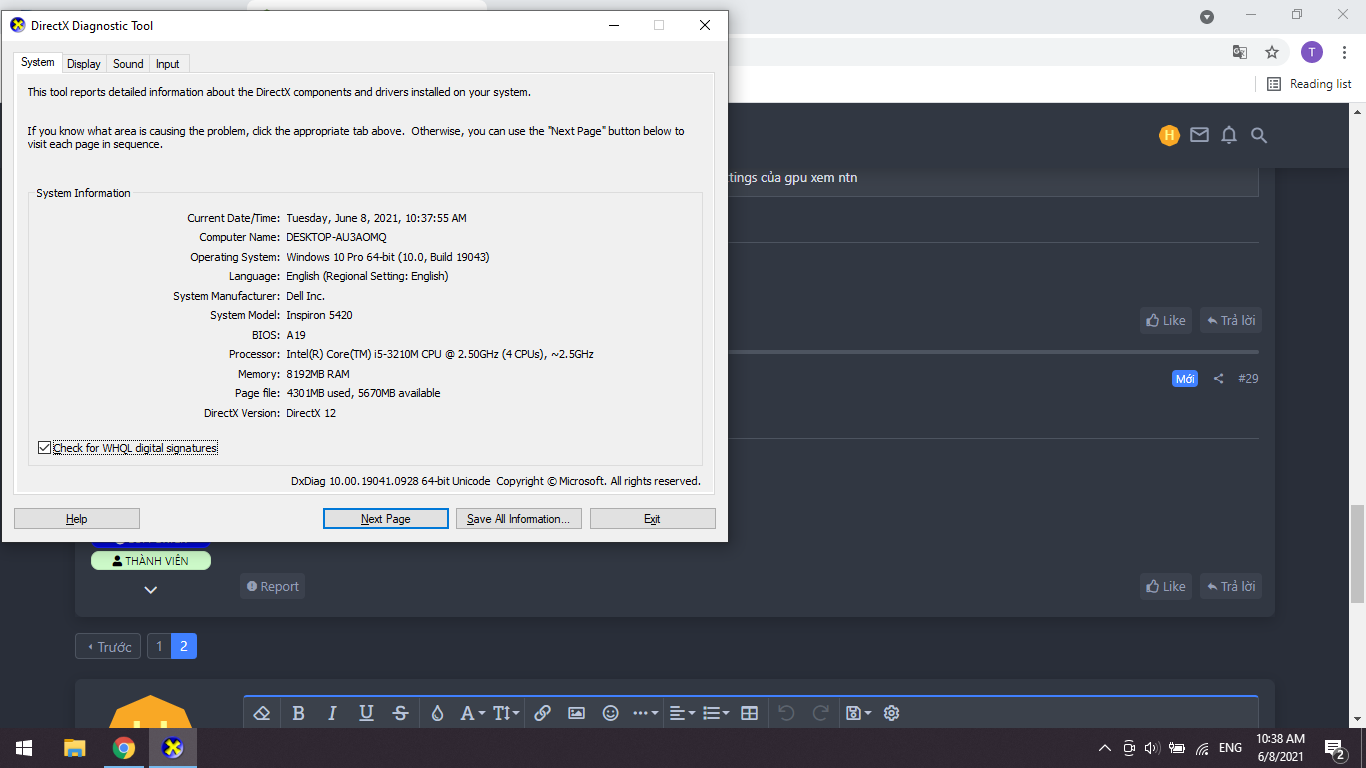
Task: Select page 2 of the thread
Action: pos(184,646)
